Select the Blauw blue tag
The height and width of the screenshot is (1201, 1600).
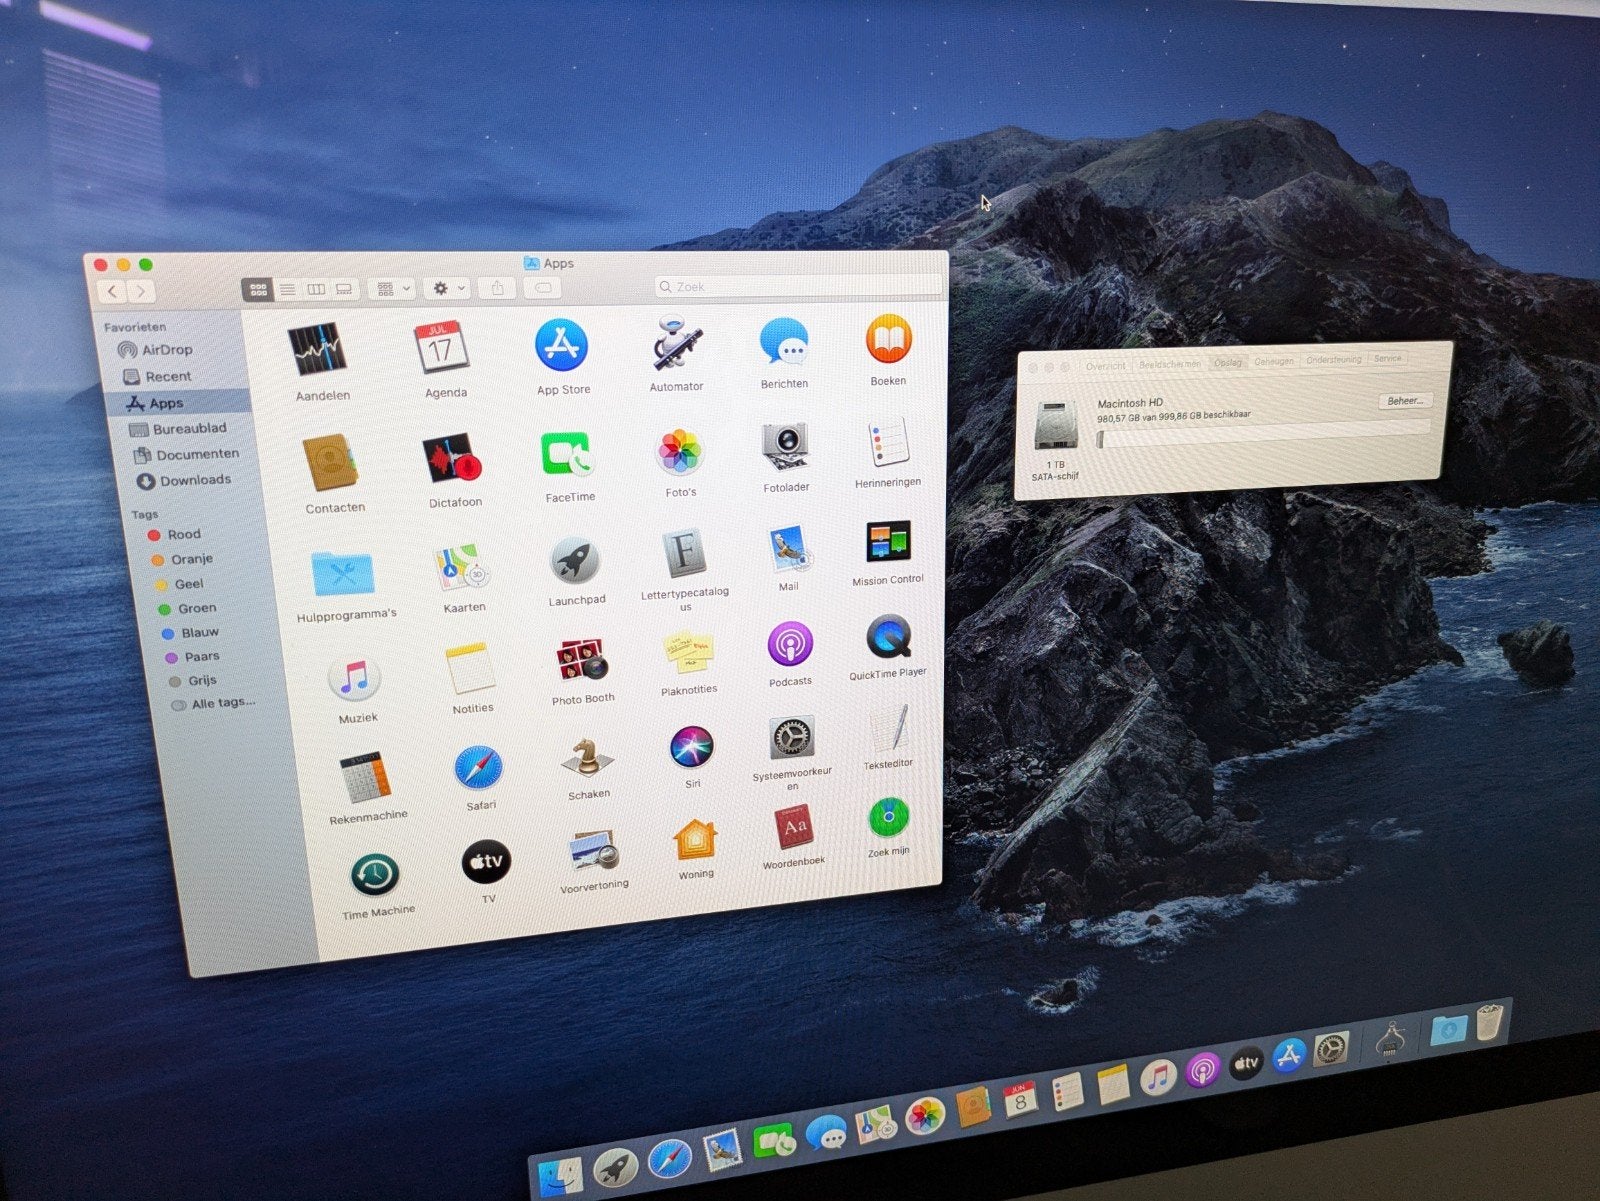192,632
